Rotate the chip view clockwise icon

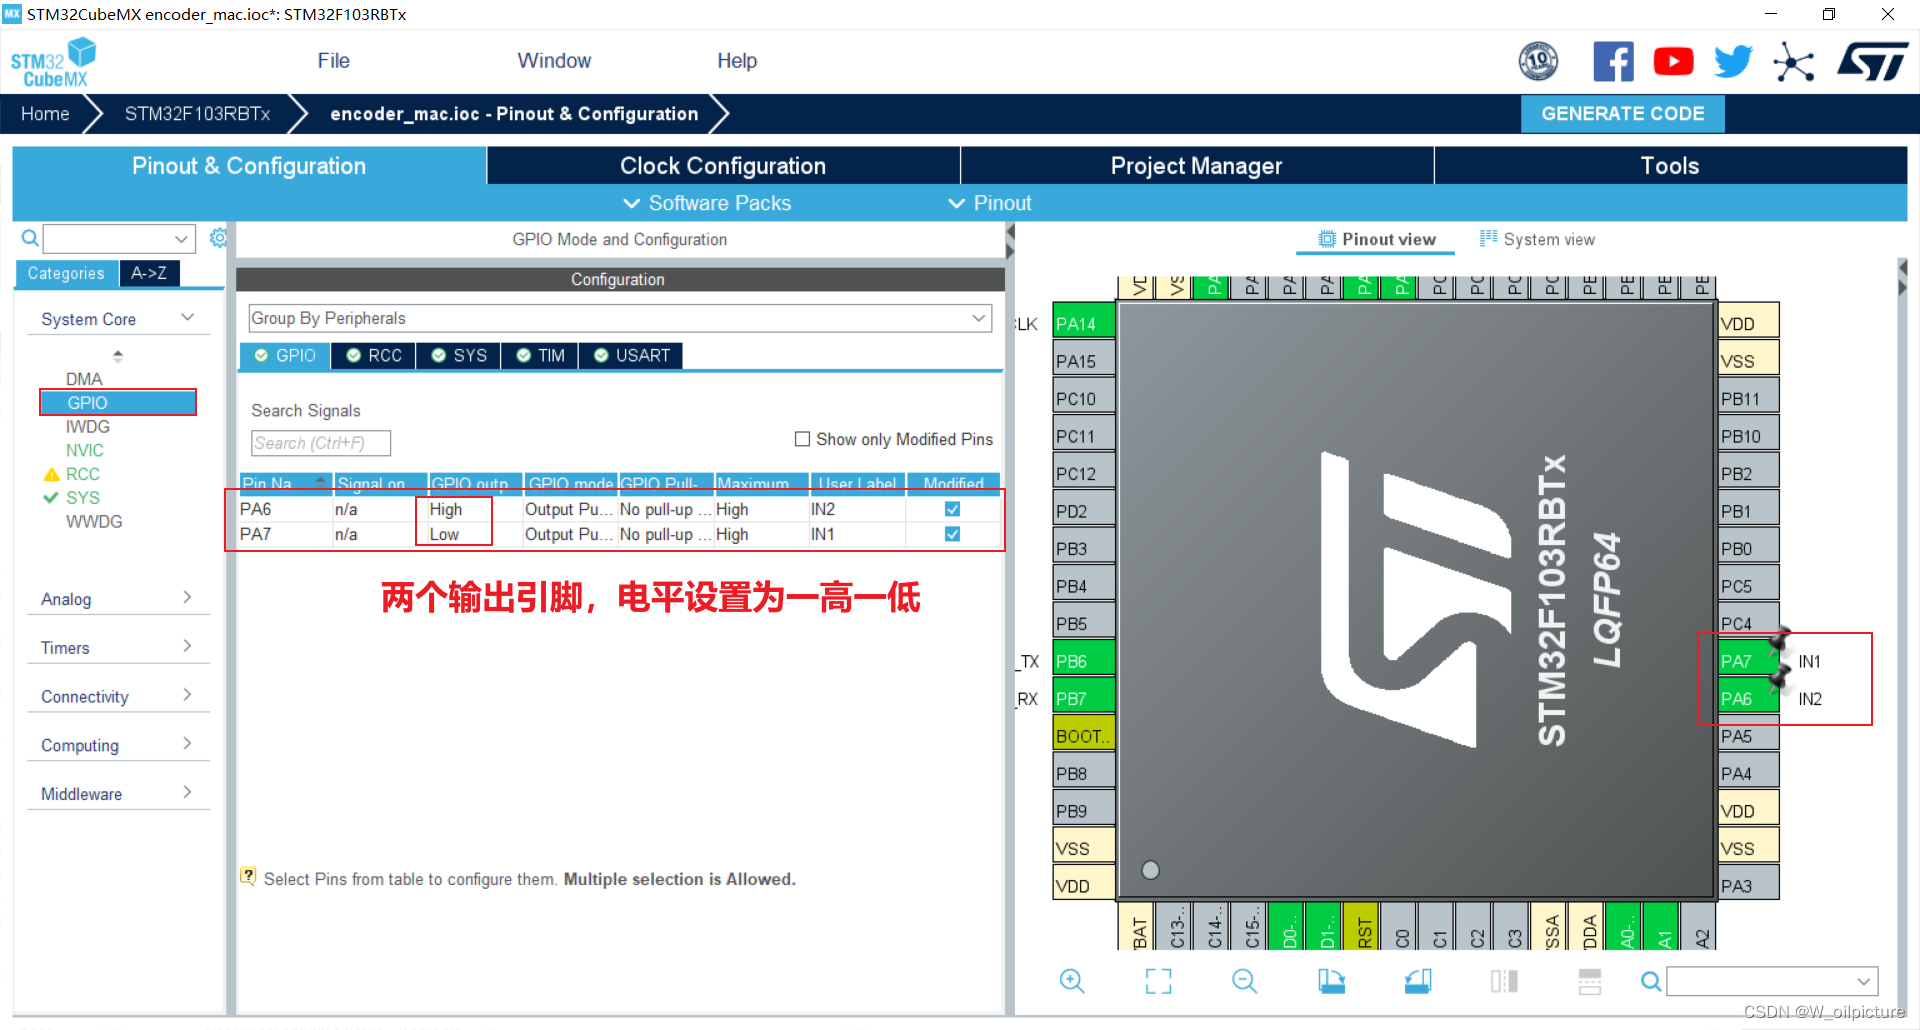tap(1331, 981)
